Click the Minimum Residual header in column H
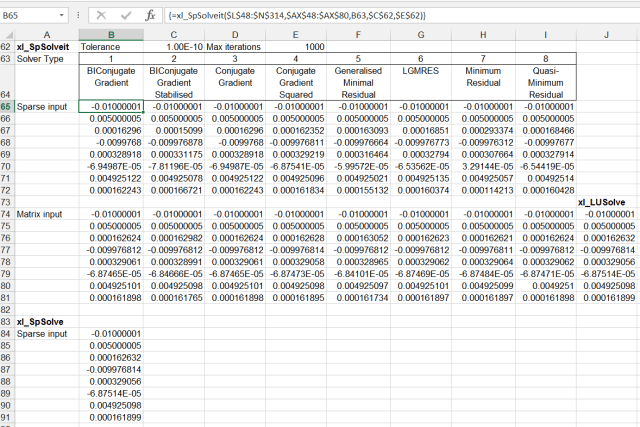 483,82
